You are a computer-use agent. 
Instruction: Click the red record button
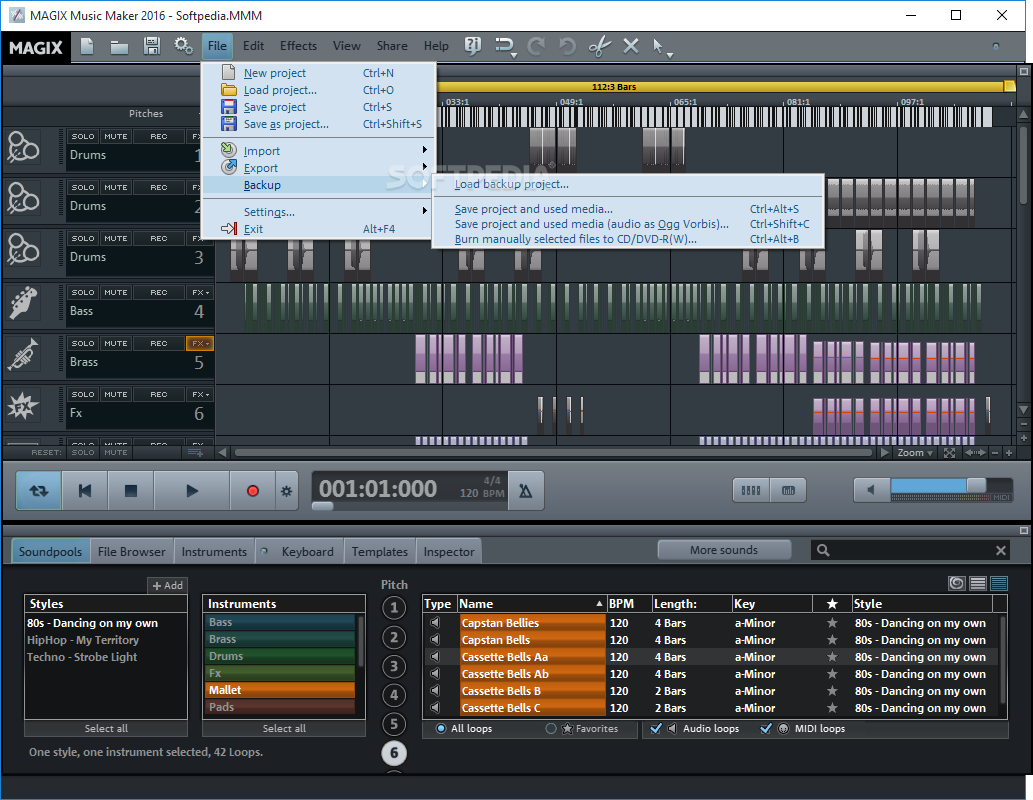[x=252, y=491]
